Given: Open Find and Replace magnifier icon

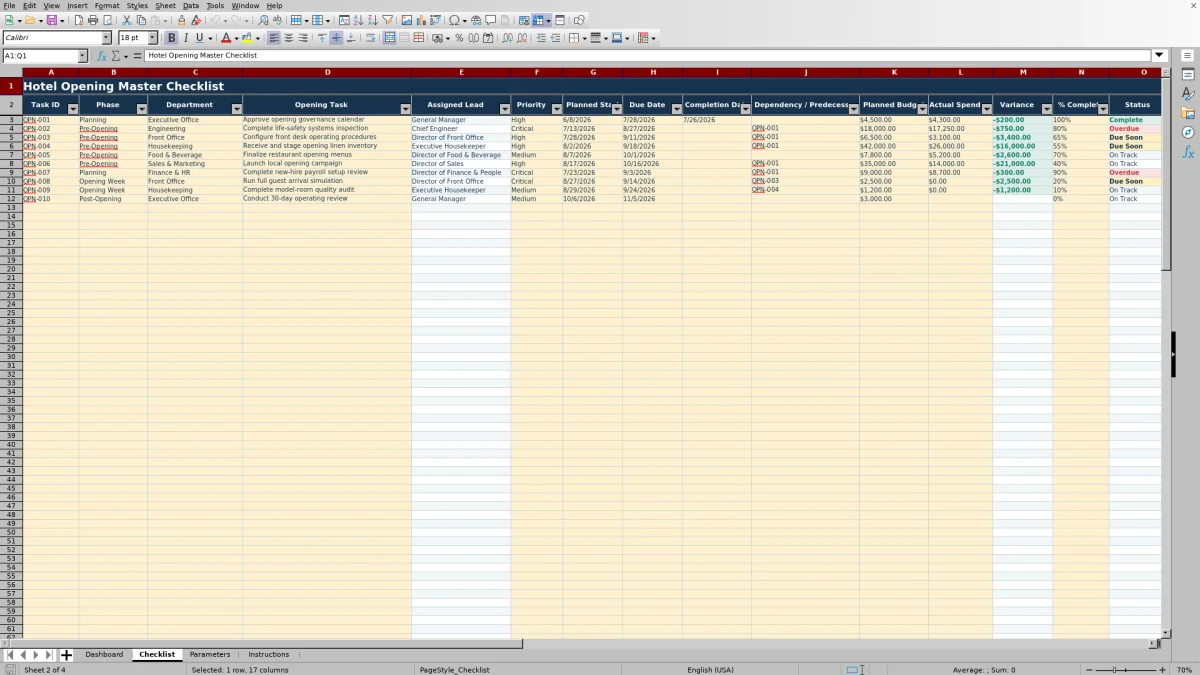Looking at the screenshot, I should [x=263, y=20].
